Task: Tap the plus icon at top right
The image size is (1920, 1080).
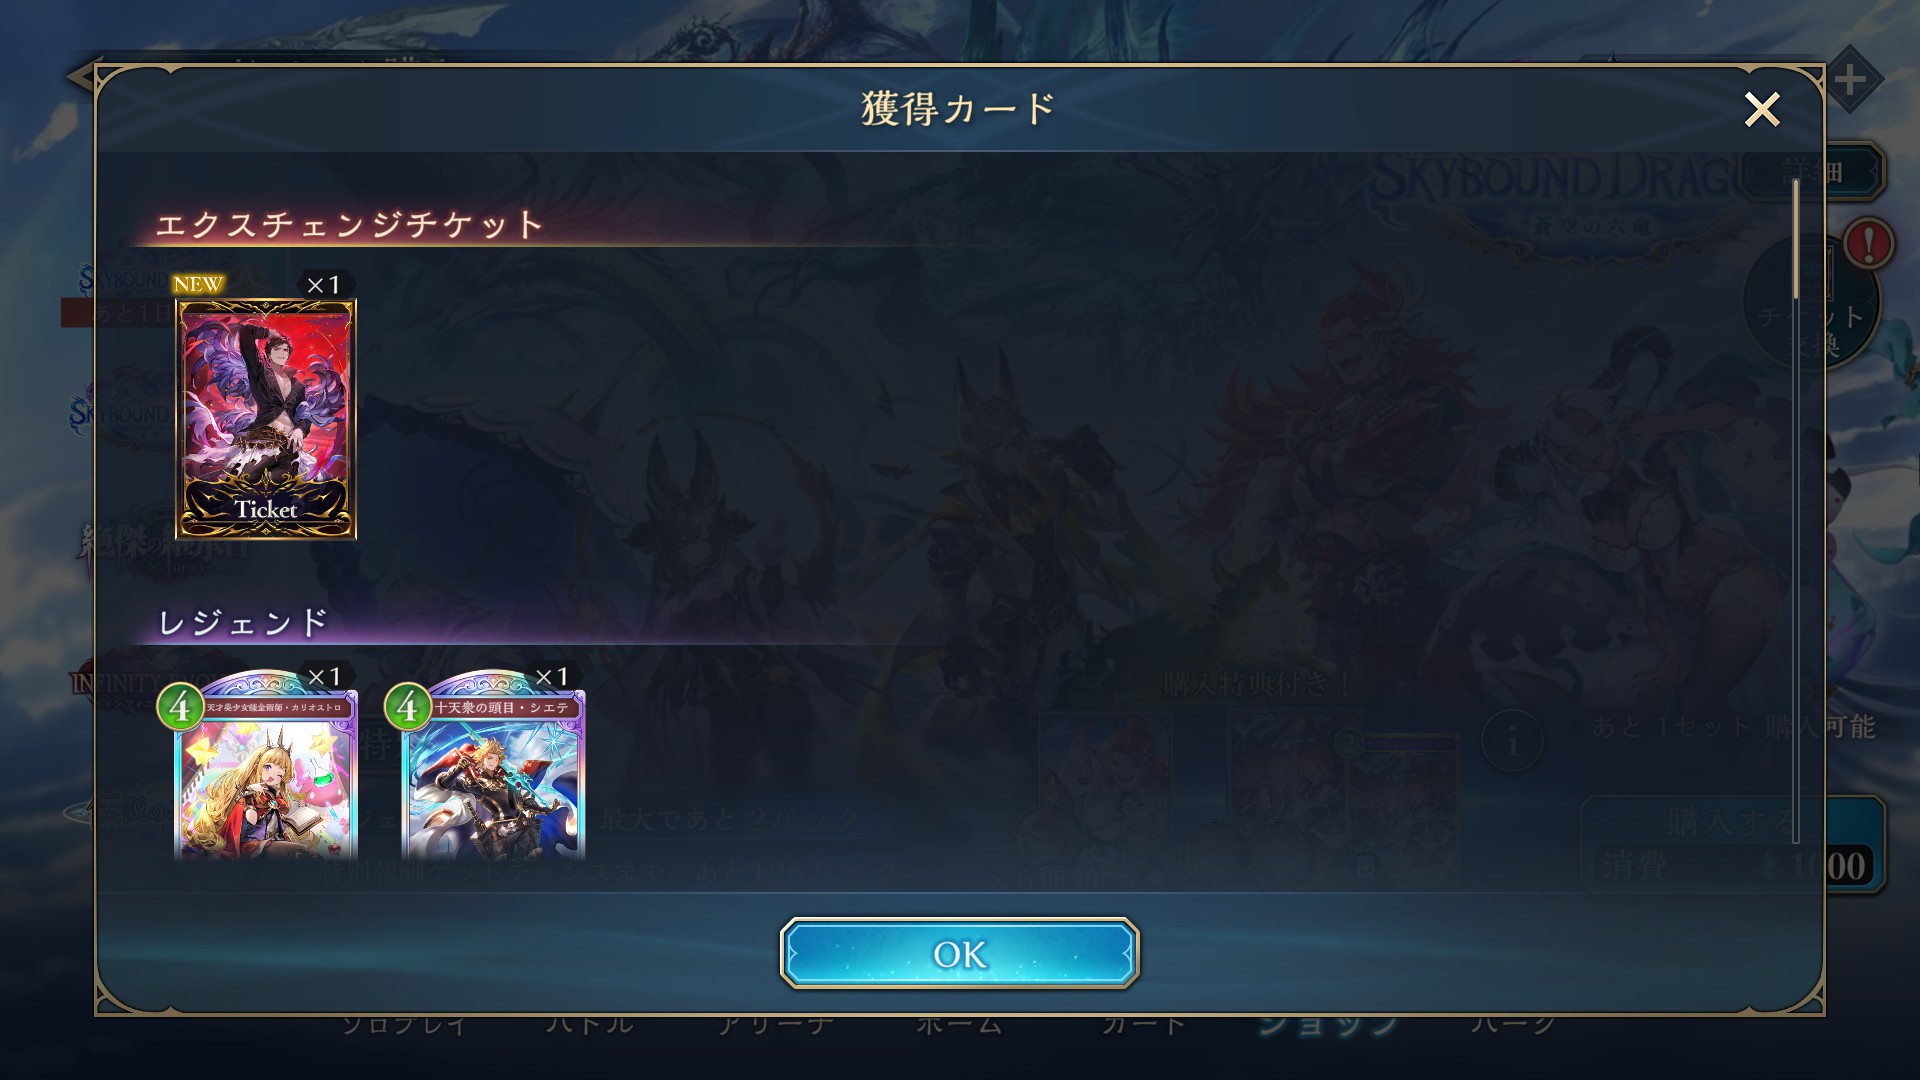Action: [1851, 80]
